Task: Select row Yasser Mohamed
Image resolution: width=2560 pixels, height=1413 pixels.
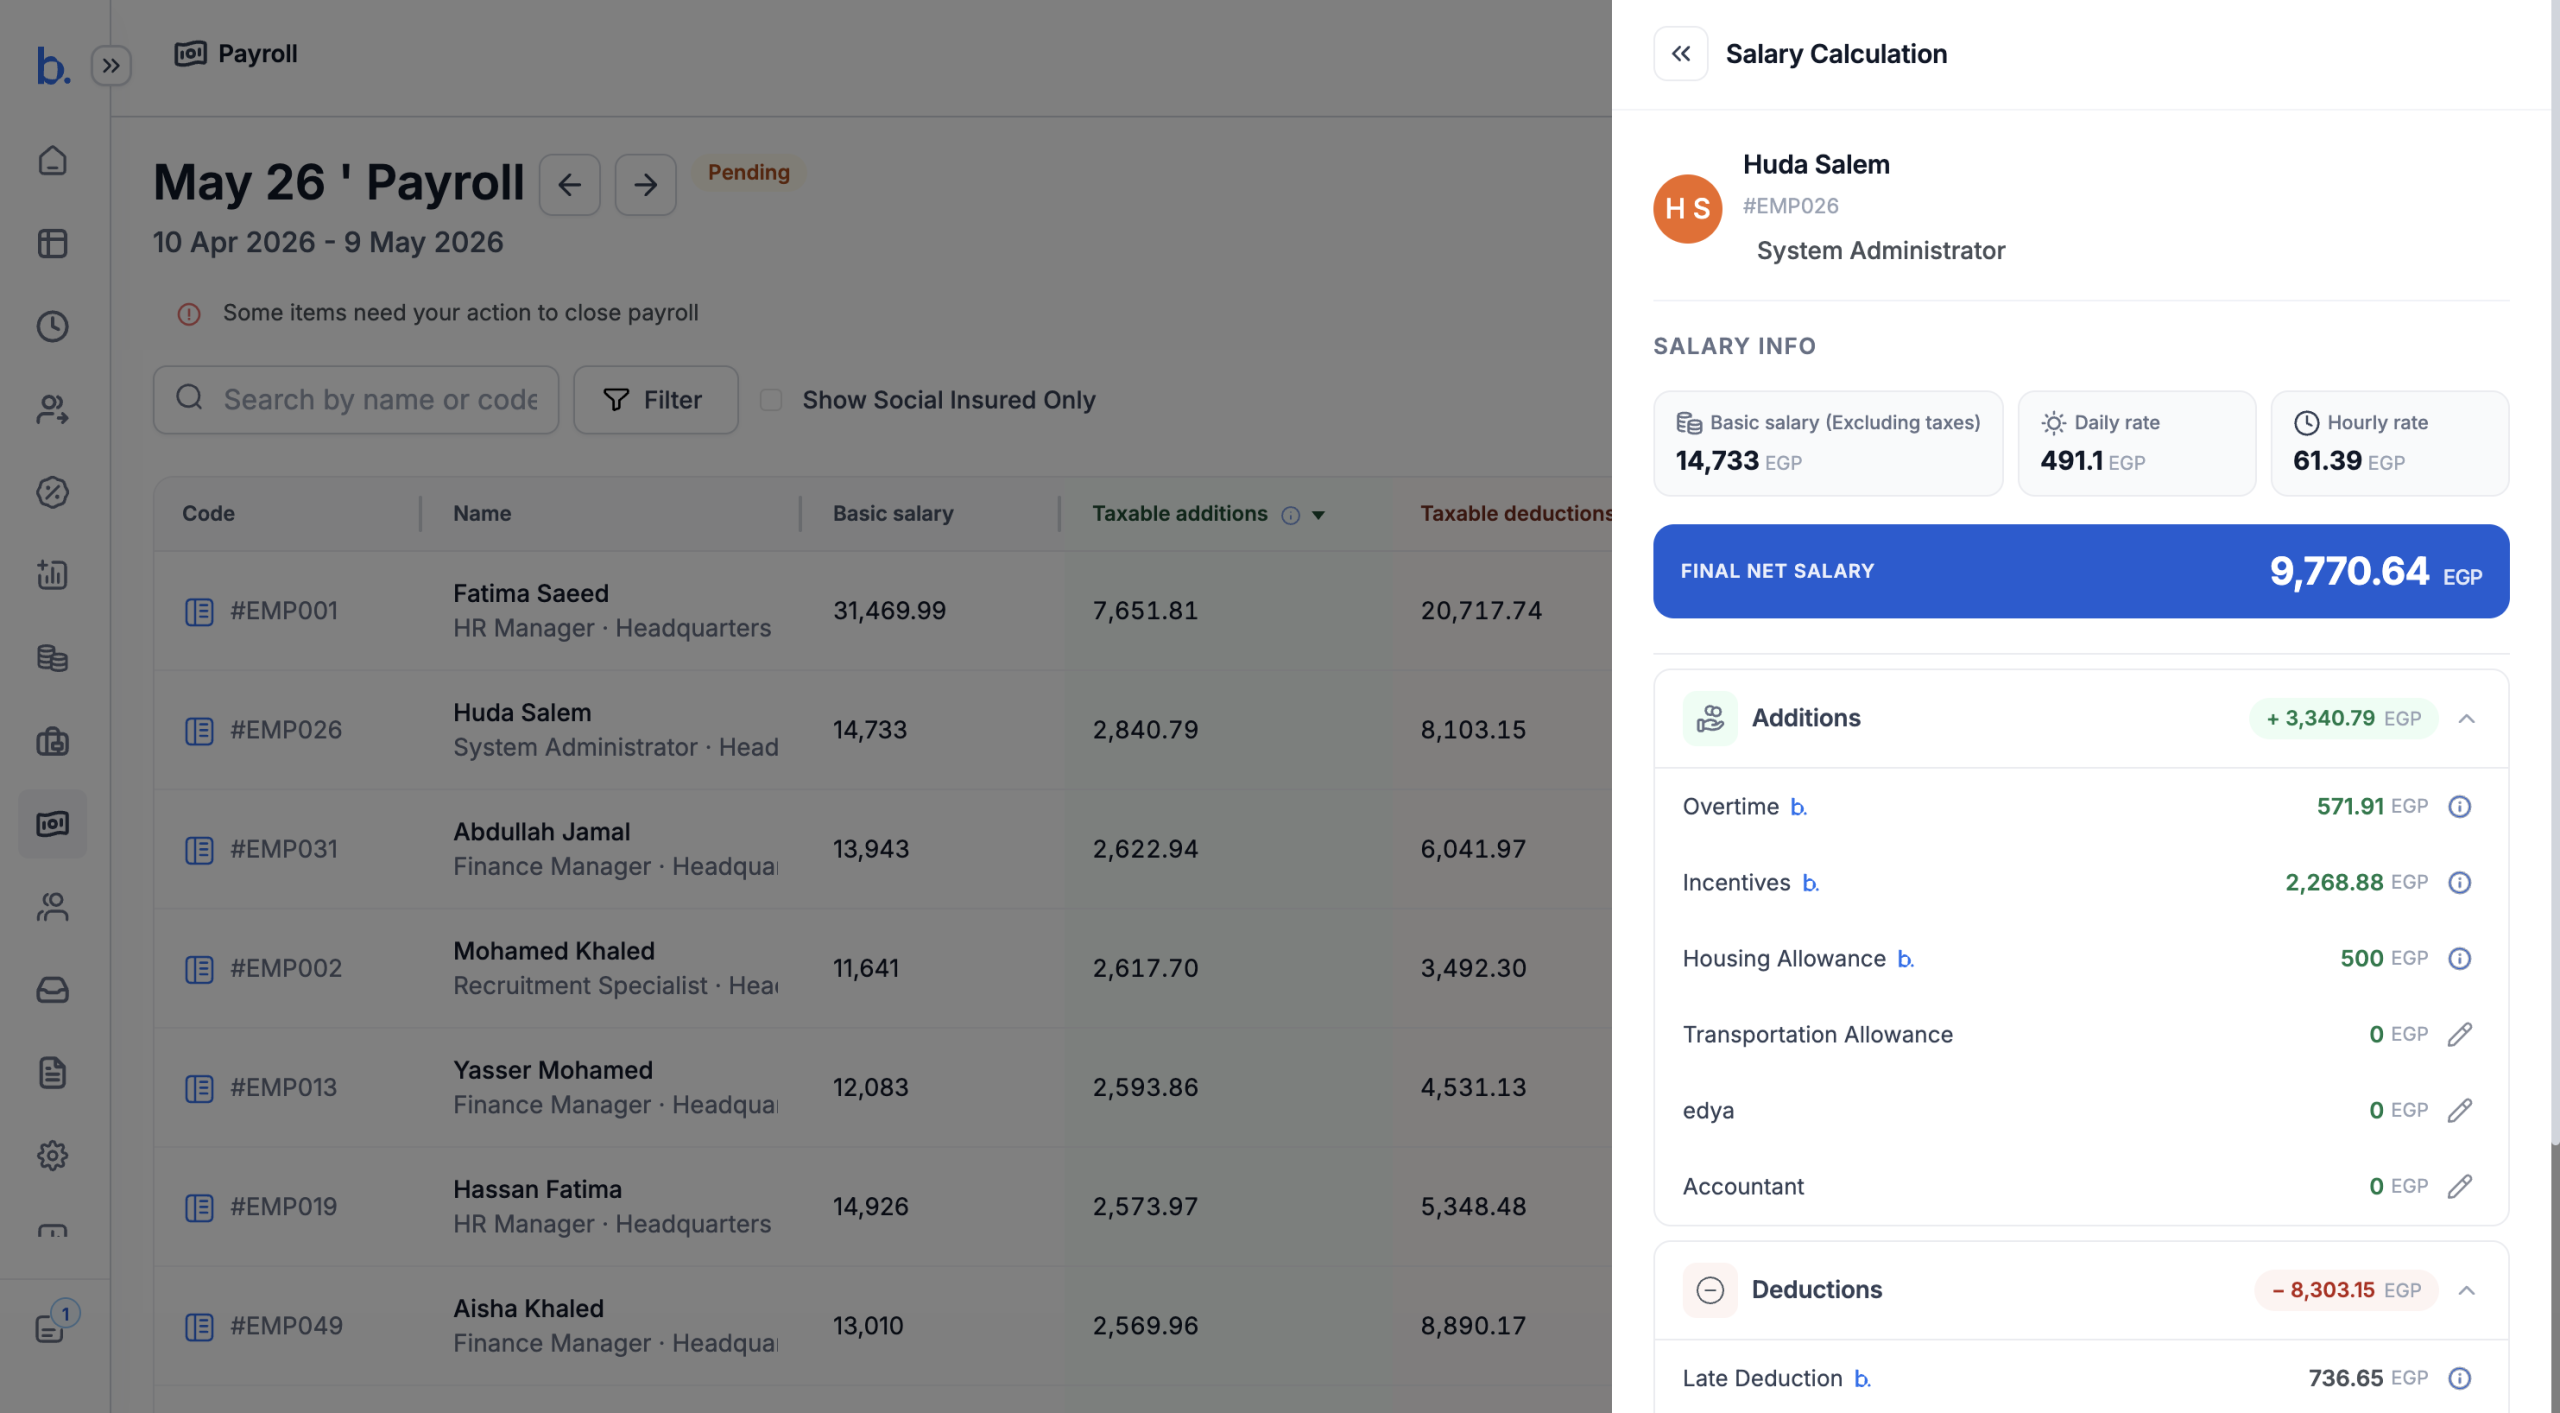Action: [883, 1087]
